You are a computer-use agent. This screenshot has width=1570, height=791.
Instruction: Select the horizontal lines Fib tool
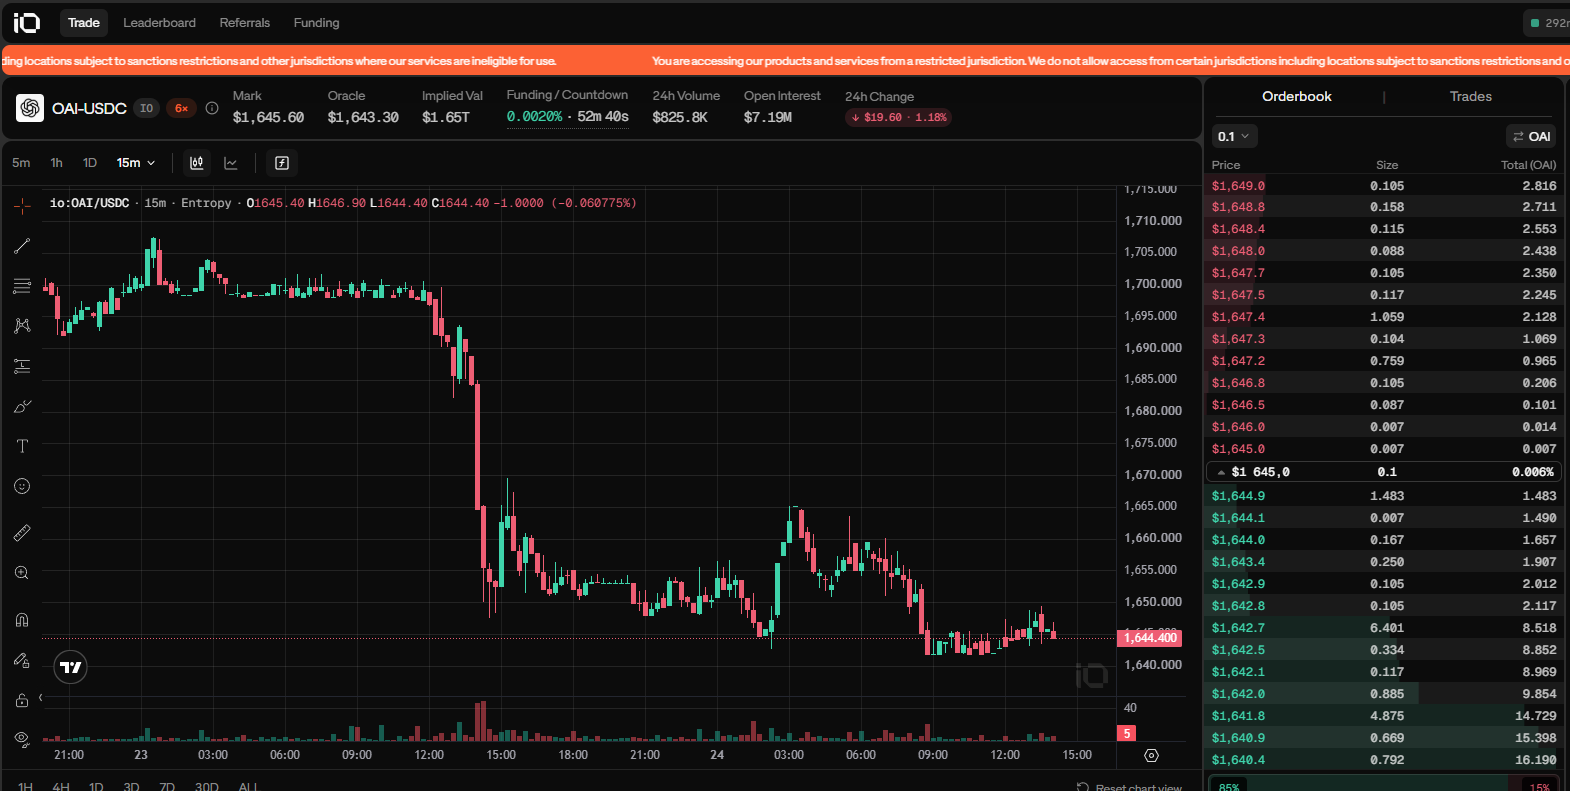click(x=22, y=286)
